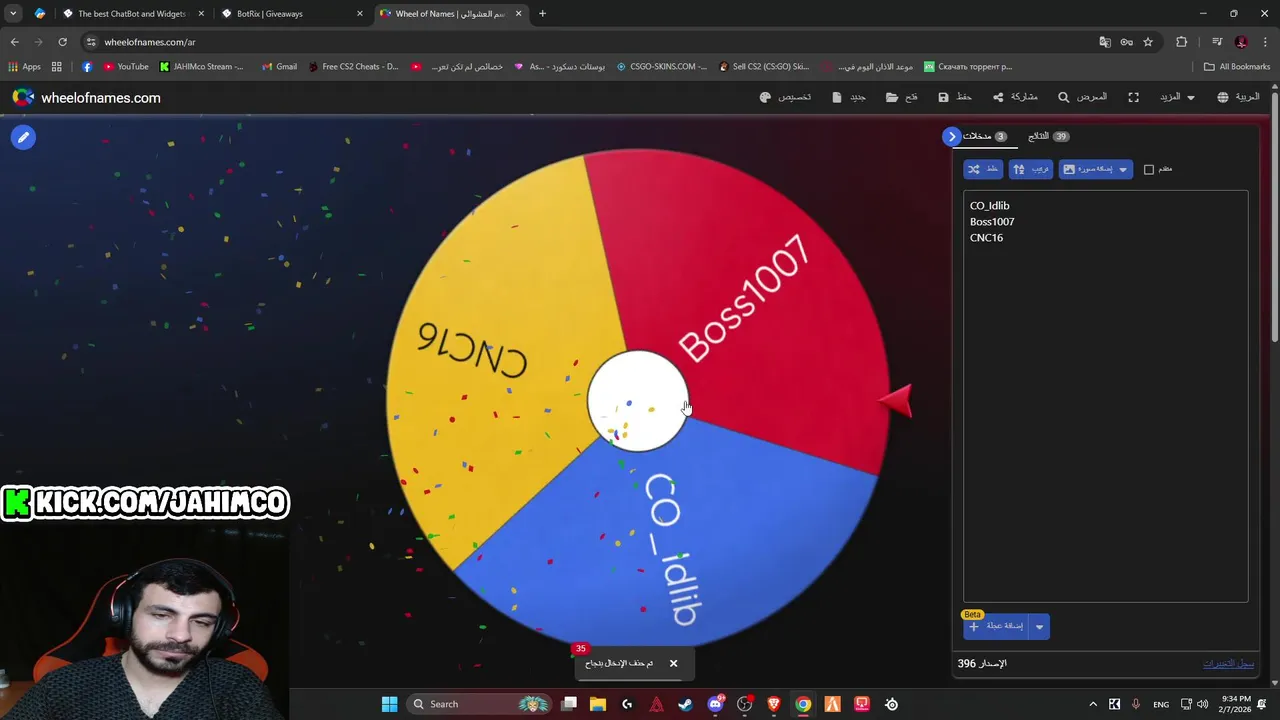Screen dimensions: 1280x720
Task: Open File Explorer from the taskbar
Action: point(598,704)
